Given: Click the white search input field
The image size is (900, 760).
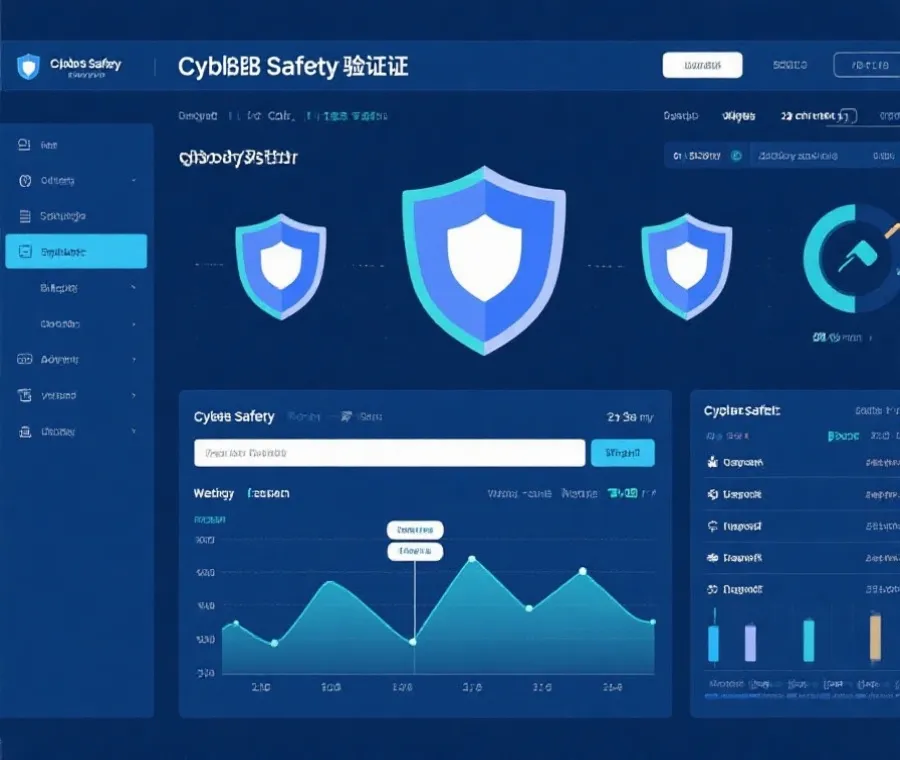Looking at the screenshot, I should point(389,453).
